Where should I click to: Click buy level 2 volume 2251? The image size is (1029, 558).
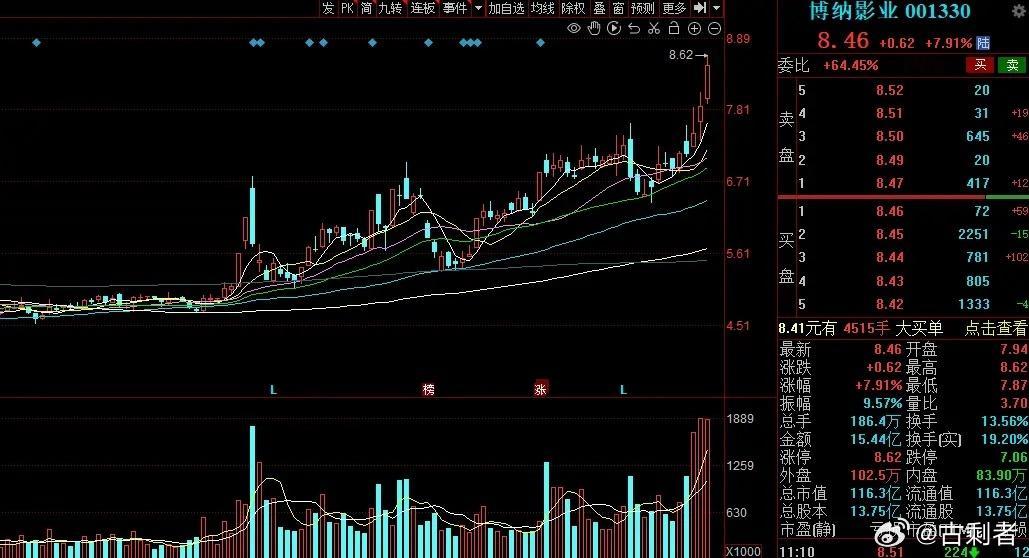pos(973,234)
